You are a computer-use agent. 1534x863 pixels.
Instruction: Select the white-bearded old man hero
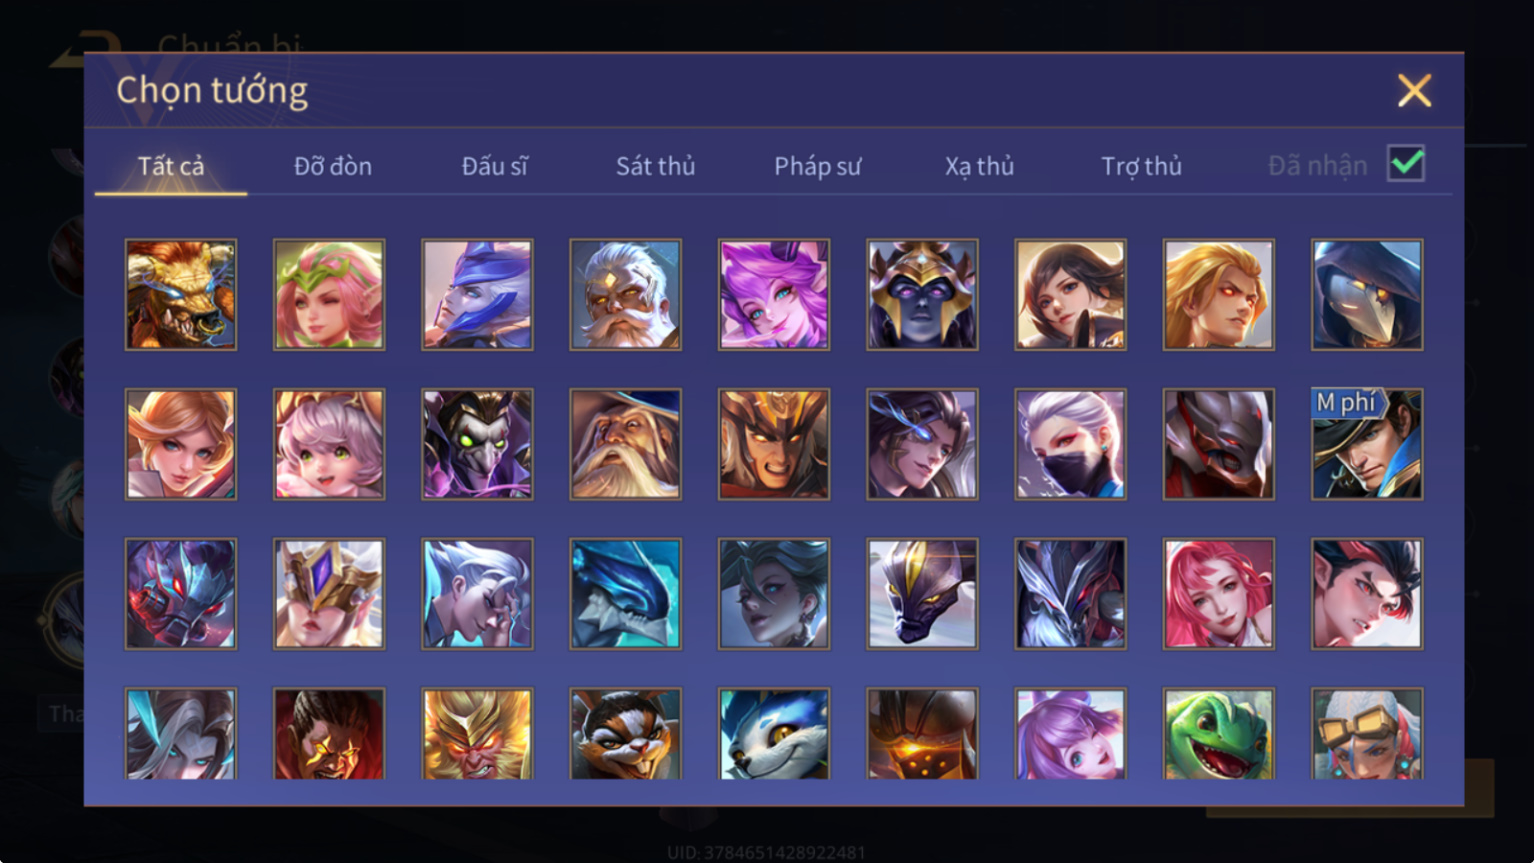(x=625, y=294)
